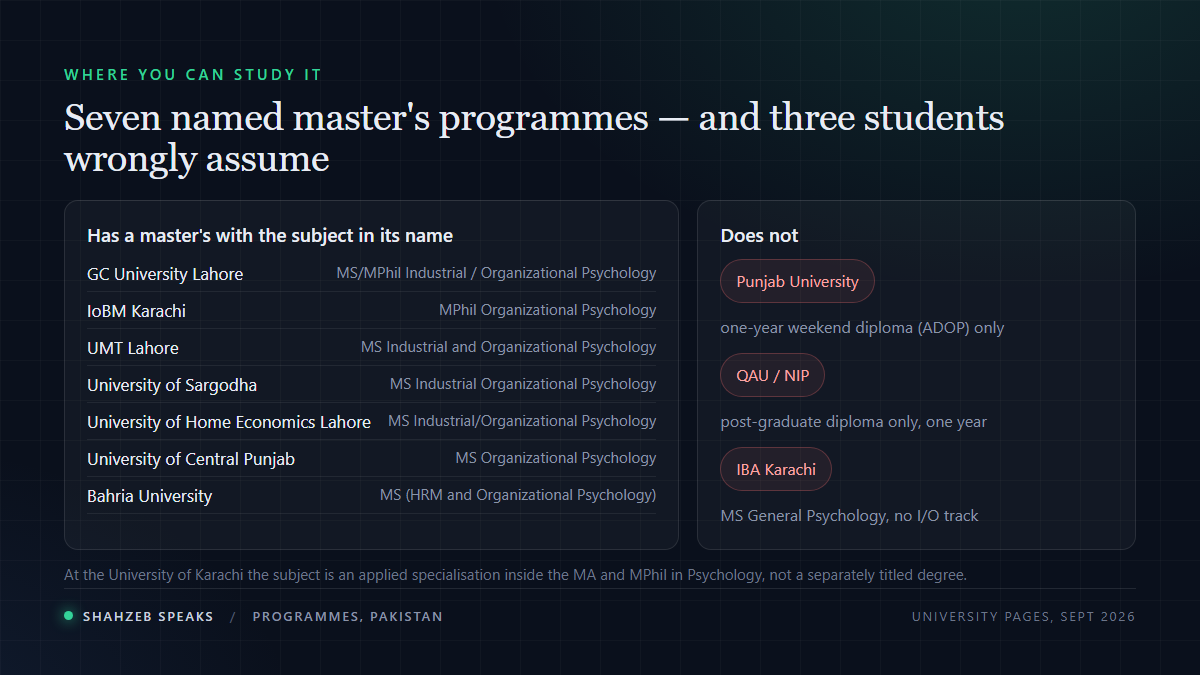Click the 'Seven named master's programmes' headline
Image resolution: width=1200 pixels, height=675 pixels.
coord(534,138)
